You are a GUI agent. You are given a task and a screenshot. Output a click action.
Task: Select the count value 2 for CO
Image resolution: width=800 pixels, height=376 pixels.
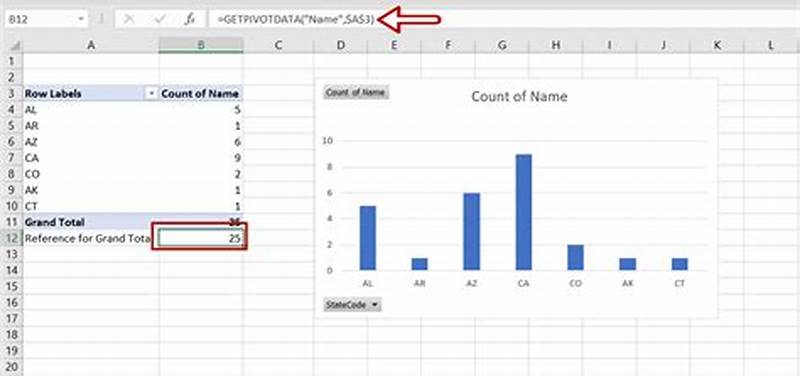(x=201, y=174)
